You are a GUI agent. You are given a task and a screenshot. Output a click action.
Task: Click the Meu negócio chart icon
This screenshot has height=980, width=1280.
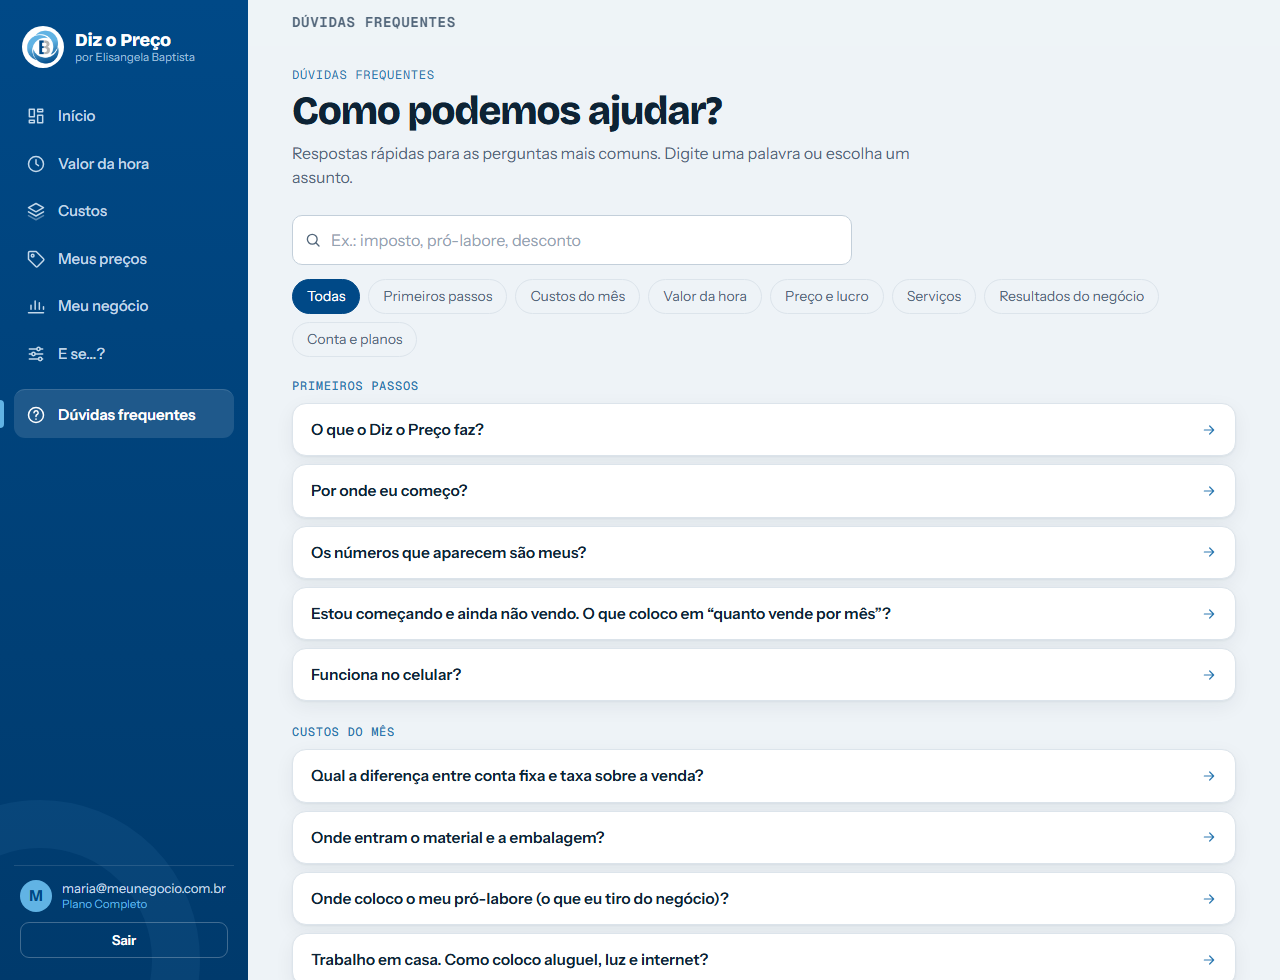click(36, 306)
